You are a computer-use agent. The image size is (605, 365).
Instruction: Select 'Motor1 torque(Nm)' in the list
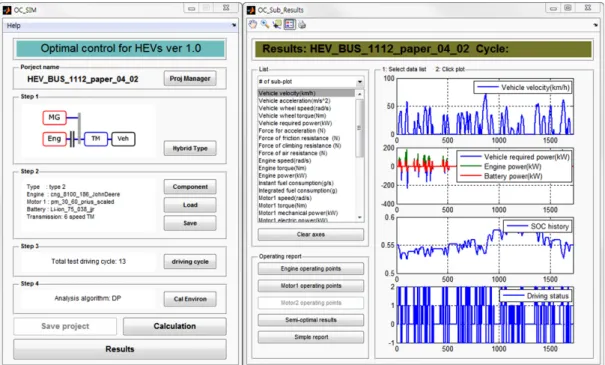(306, 206)
